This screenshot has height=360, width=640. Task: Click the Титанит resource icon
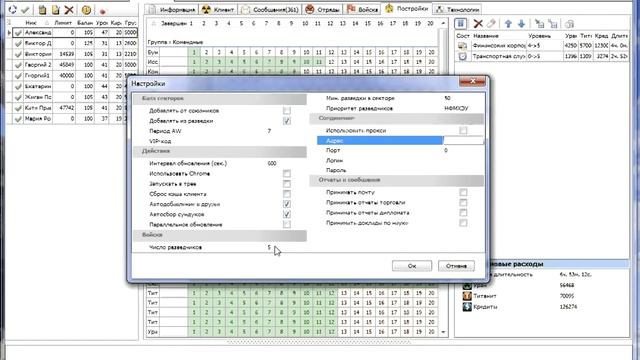coord(467,296)
